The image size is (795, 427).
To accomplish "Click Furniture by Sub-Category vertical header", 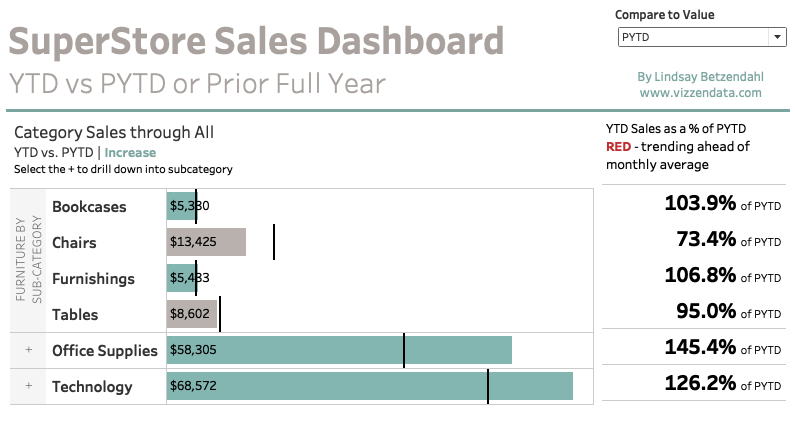I will 28,260.
